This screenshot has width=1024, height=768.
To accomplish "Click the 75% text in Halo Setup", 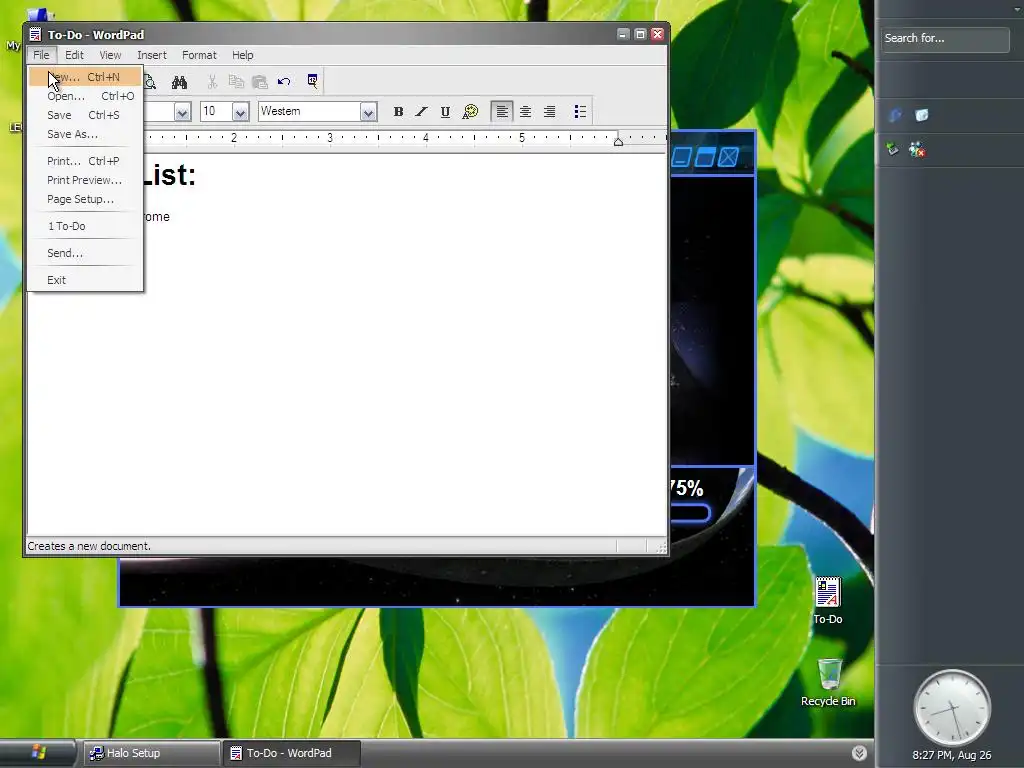I will point(686,488).
